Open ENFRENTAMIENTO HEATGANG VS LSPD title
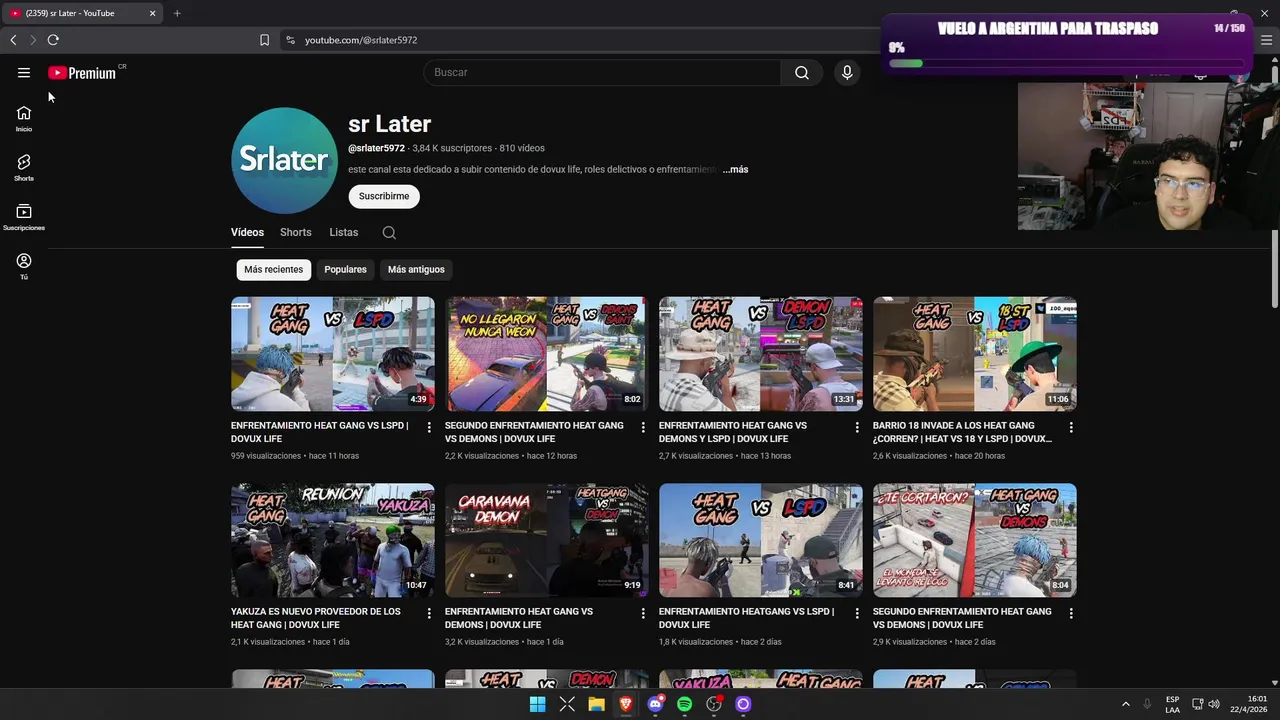 click(746, 618)
